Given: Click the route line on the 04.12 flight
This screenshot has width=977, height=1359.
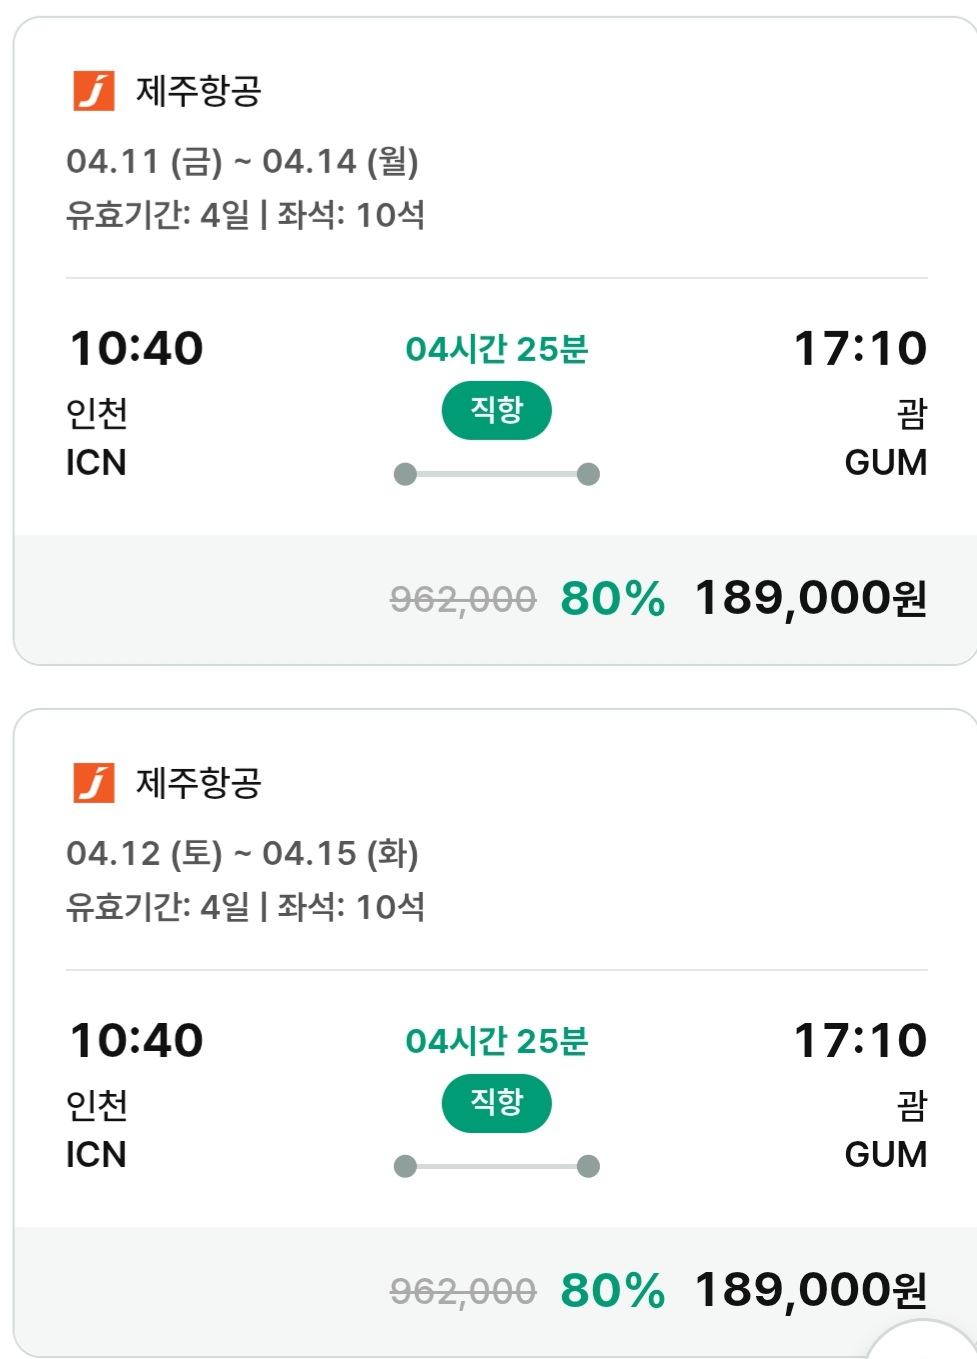Looking at the screenshot, I should click(x=497, y=1166).
